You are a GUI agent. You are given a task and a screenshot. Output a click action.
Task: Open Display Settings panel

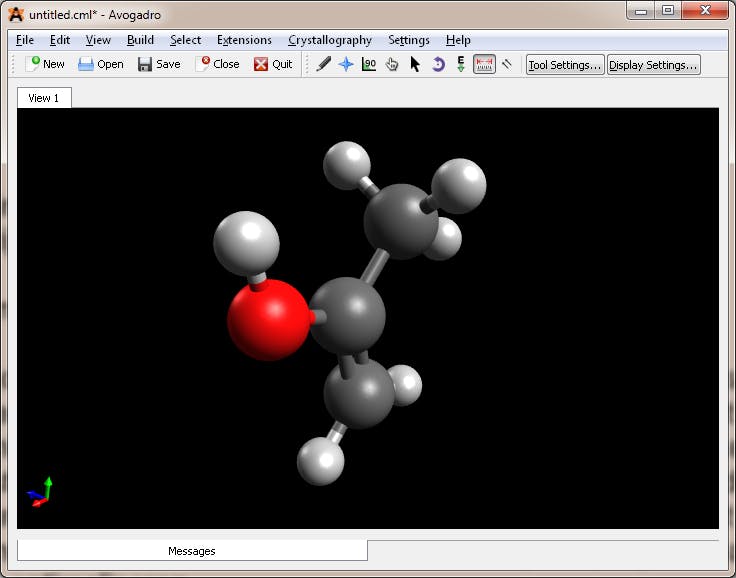point(654,64)
